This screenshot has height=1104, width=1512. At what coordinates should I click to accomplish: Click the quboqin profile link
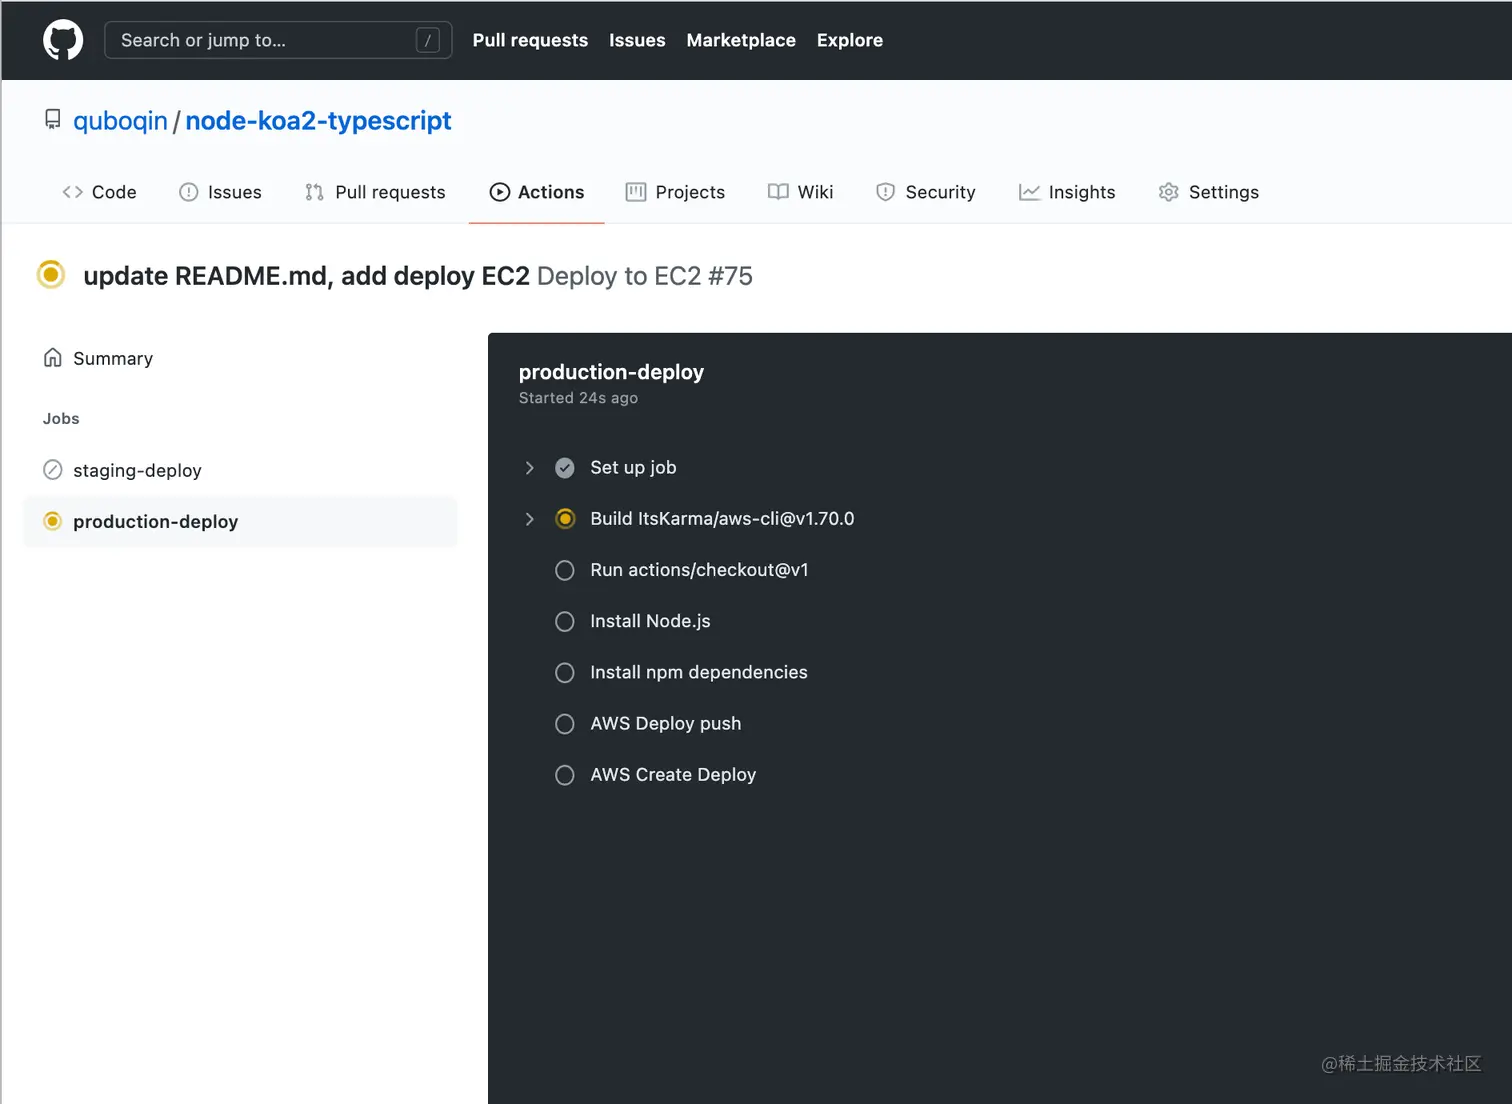120,120
